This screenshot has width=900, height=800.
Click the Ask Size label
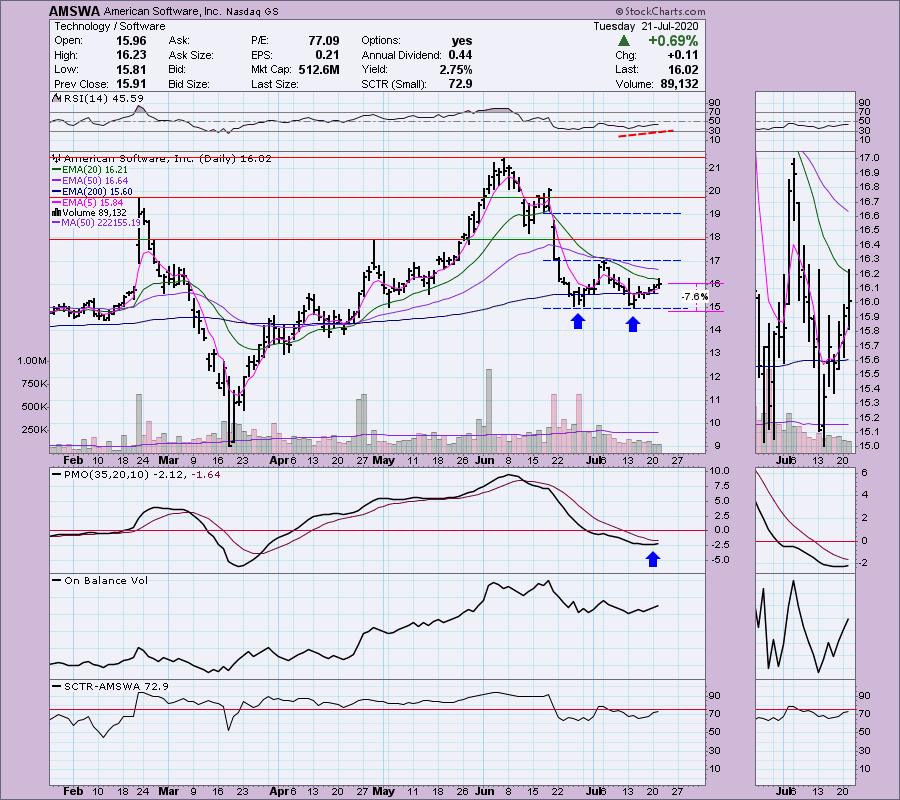[191, 55]
